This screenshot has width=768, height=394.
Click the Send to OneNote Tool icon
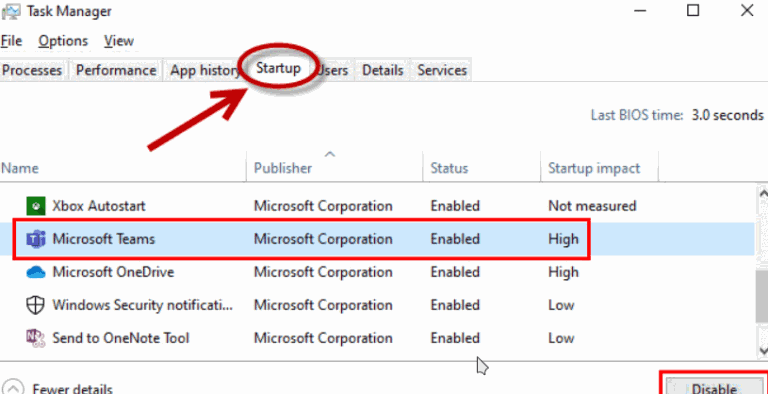(x=35, y=338)
